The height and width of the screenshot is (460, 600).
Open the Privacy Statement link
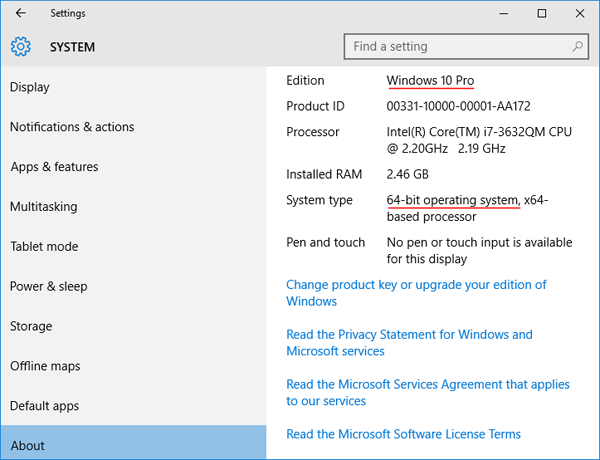coord(409,335)
